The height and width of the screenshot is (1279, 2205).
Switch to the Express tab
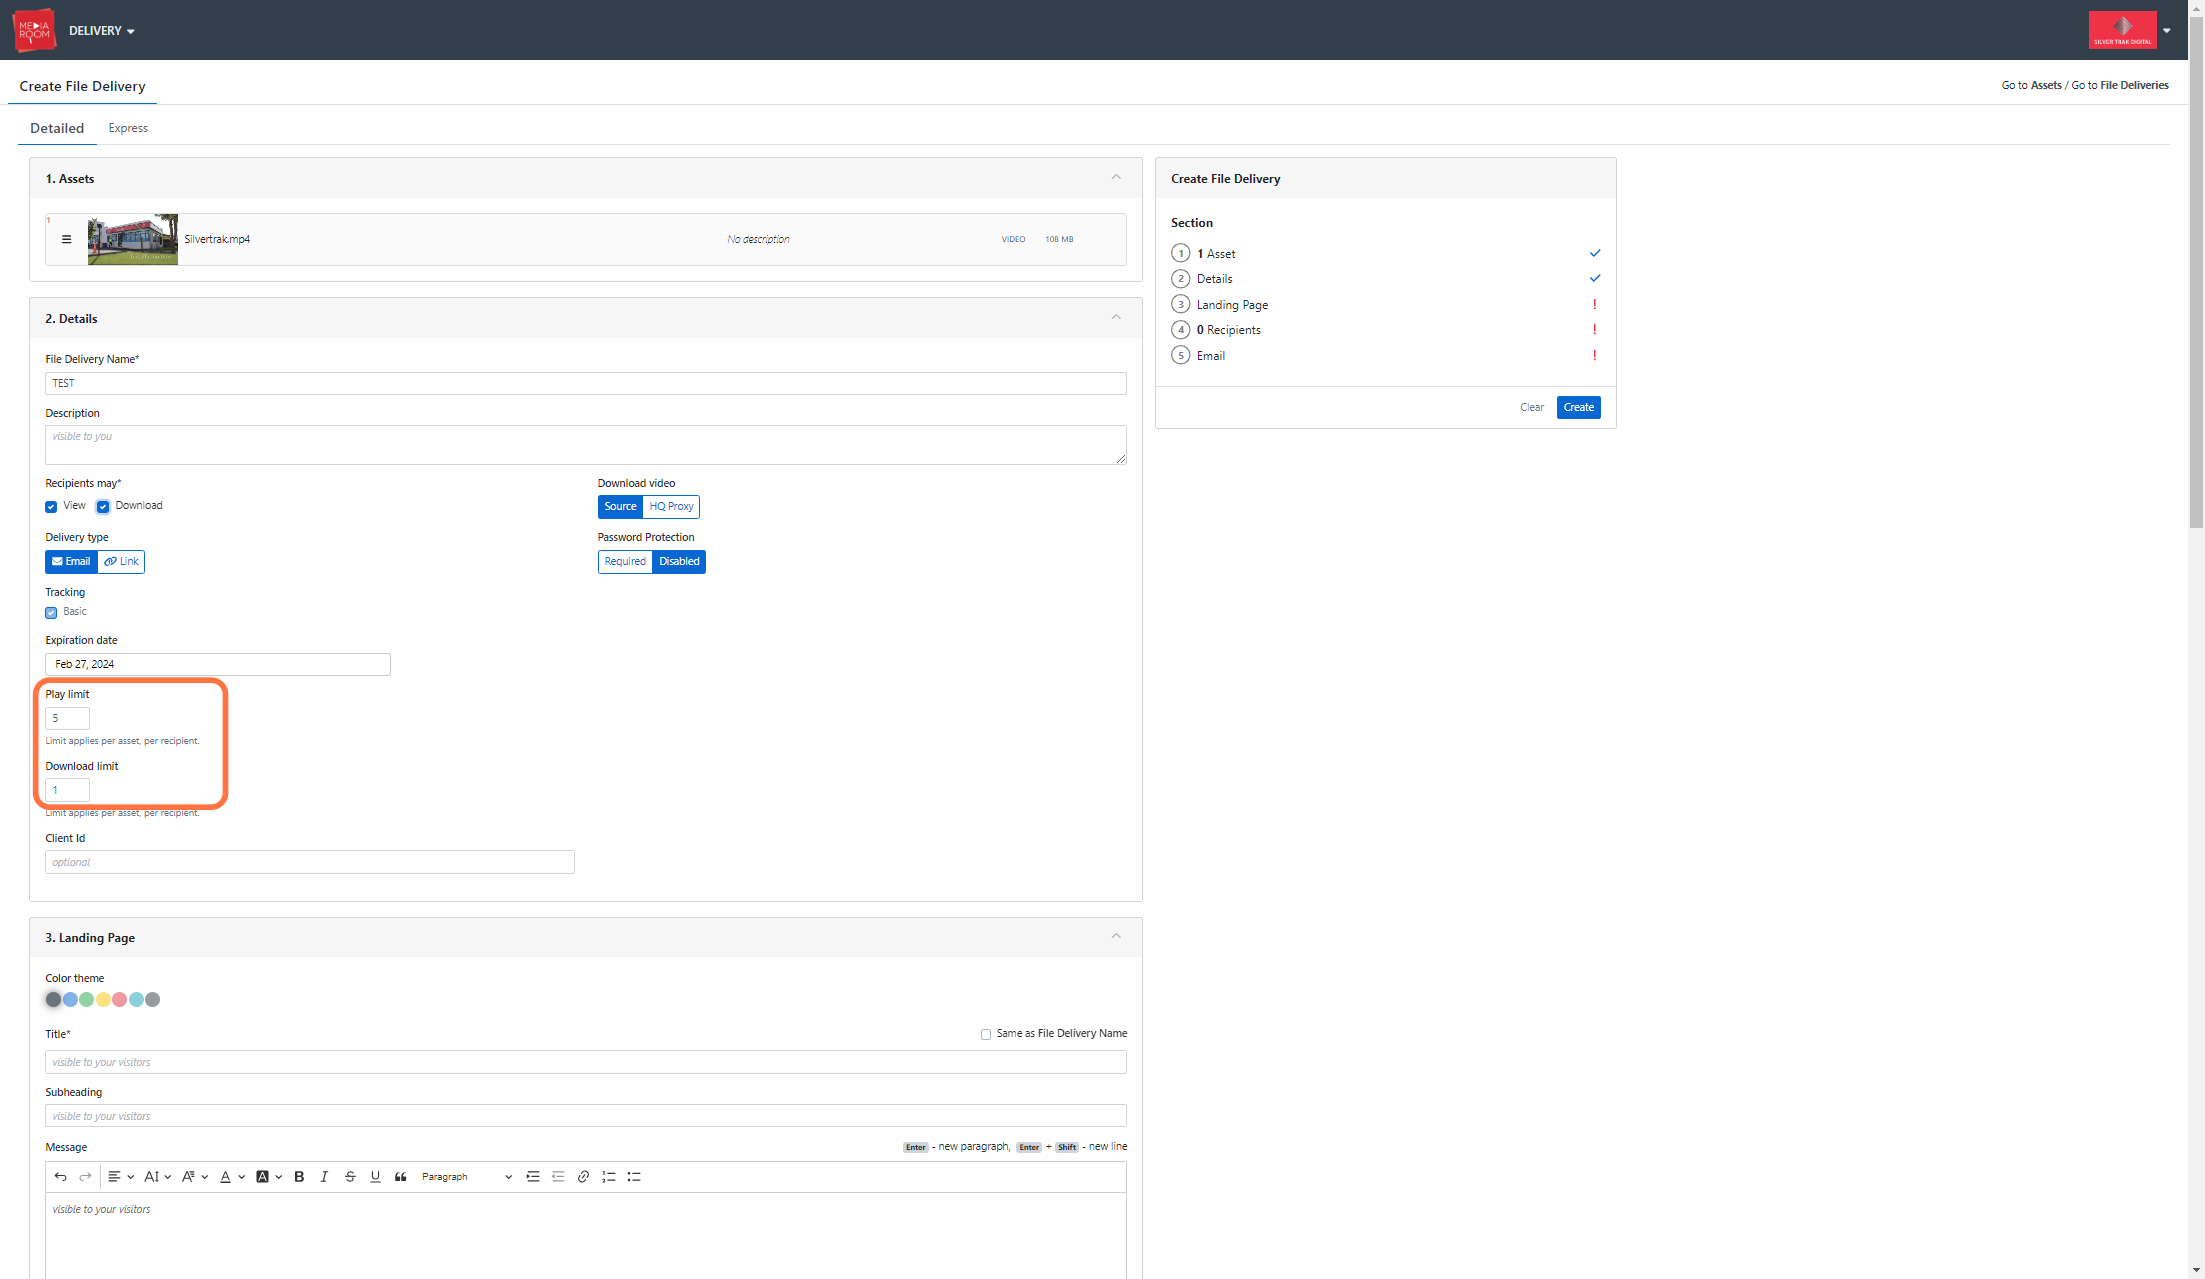point(128,128)
